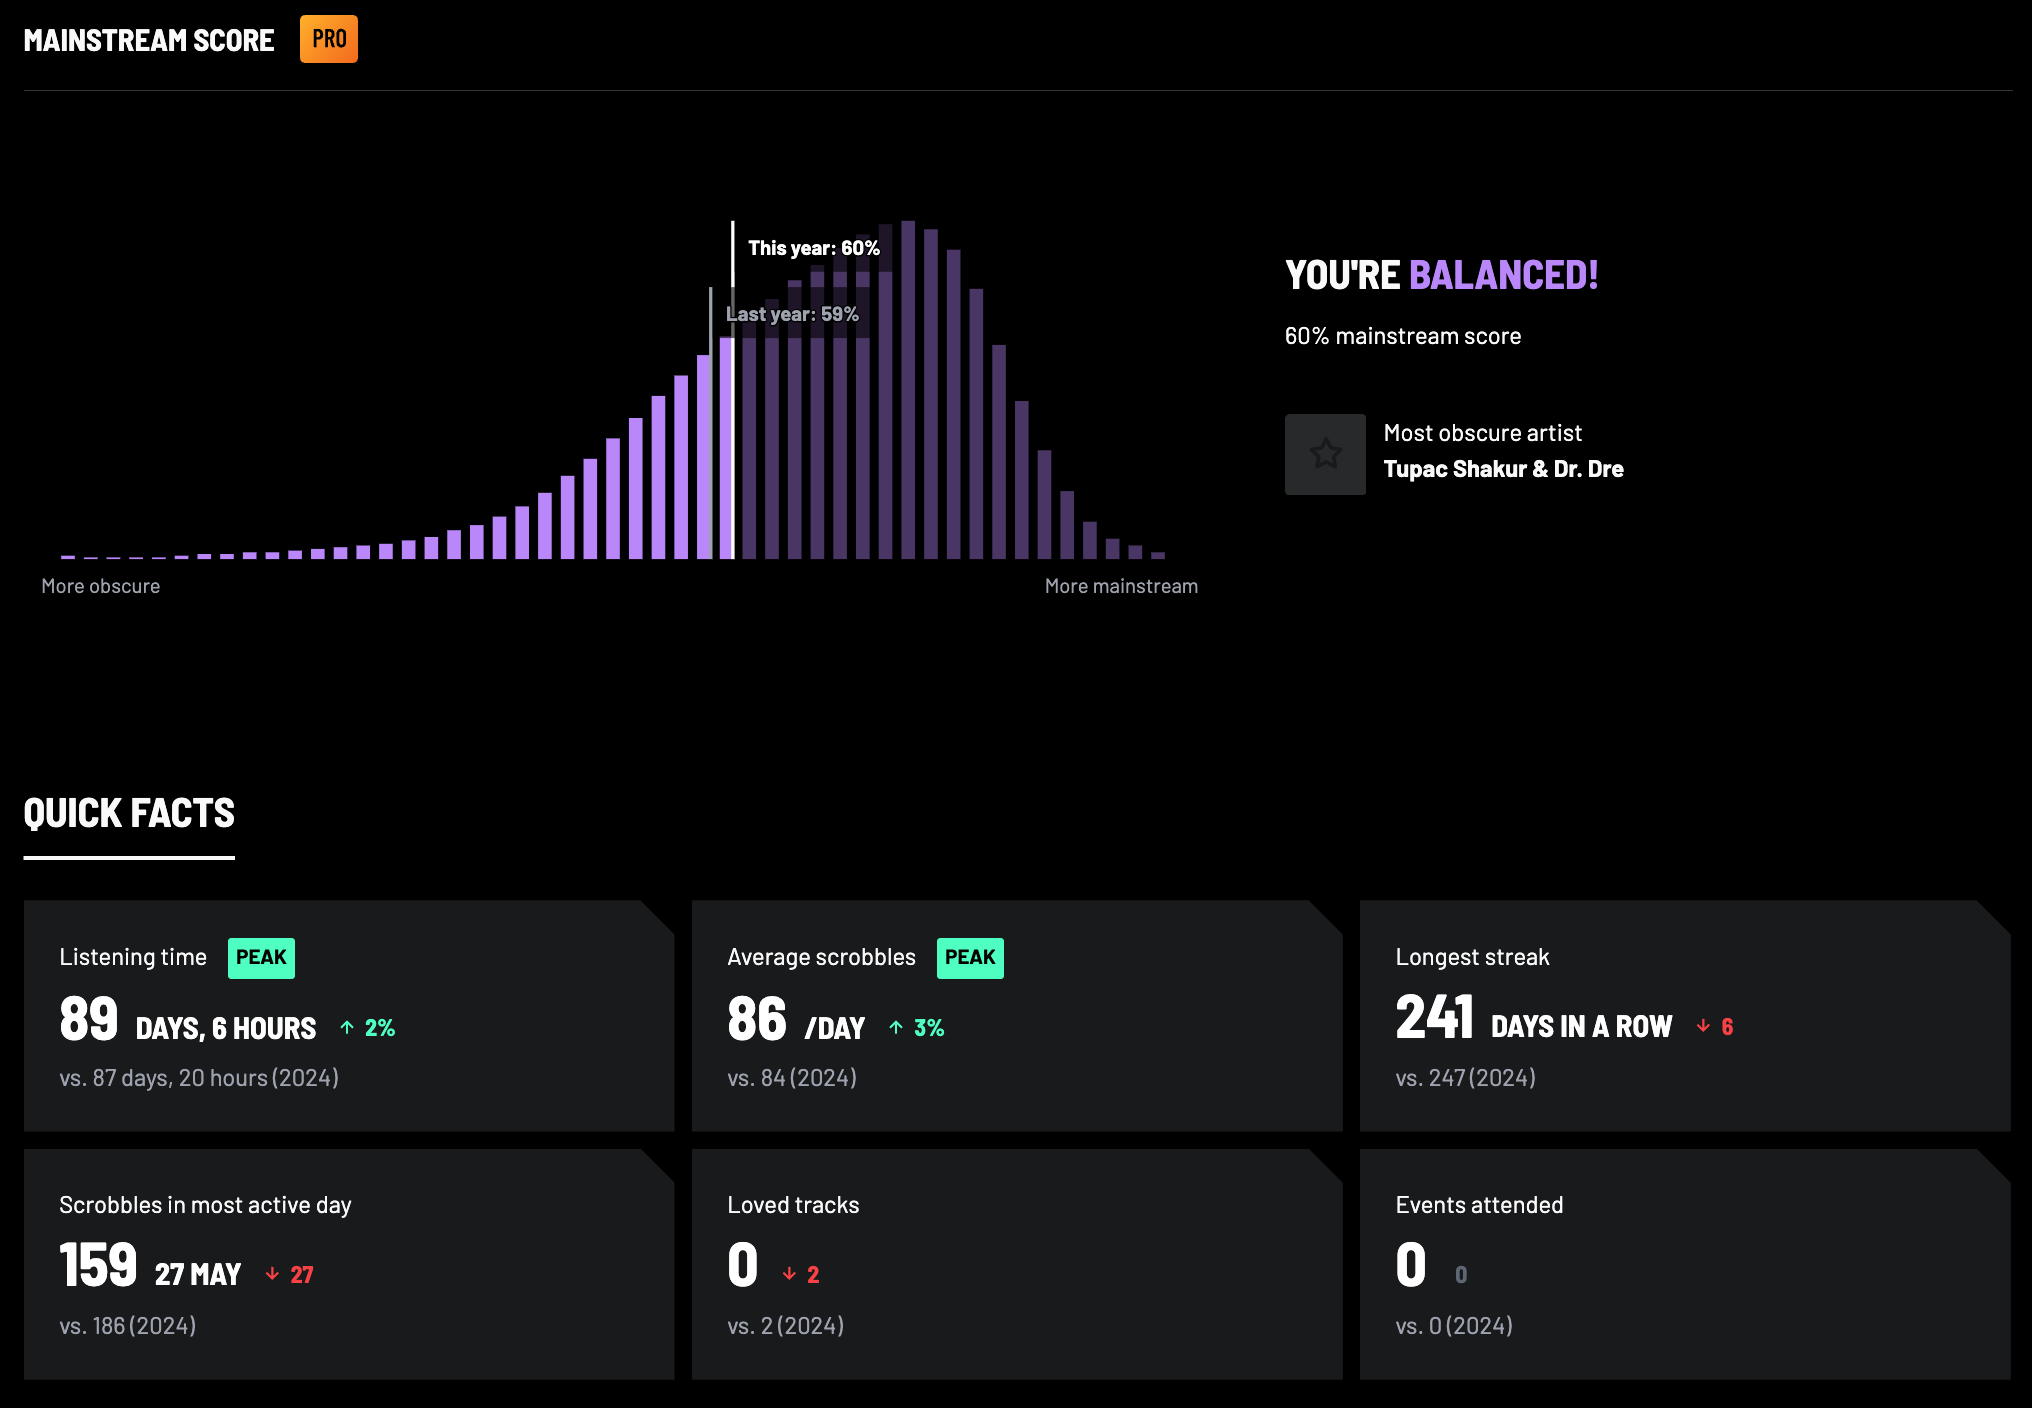The height and width of the screenshot is (1408, 2032).
Task: Click the red down arrow beside 27
Action: click(272, 1274)
